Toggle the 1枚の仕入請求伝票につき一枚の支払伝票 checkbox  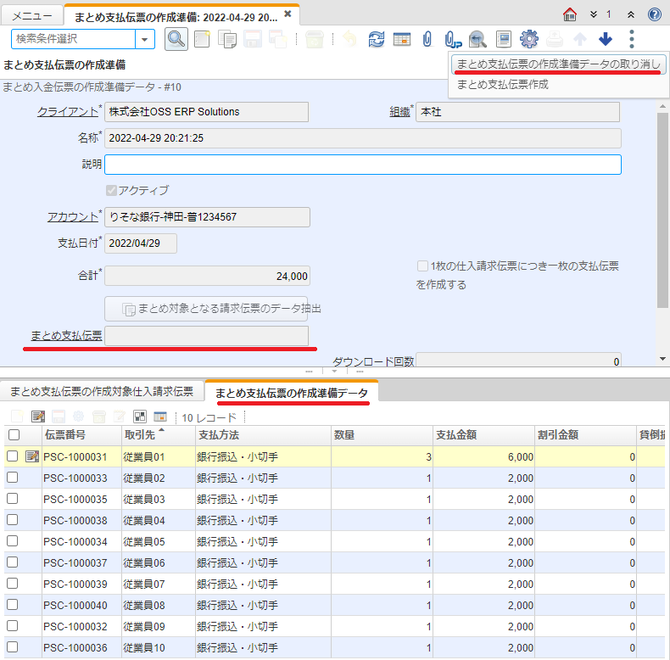[x=422, y=266]
